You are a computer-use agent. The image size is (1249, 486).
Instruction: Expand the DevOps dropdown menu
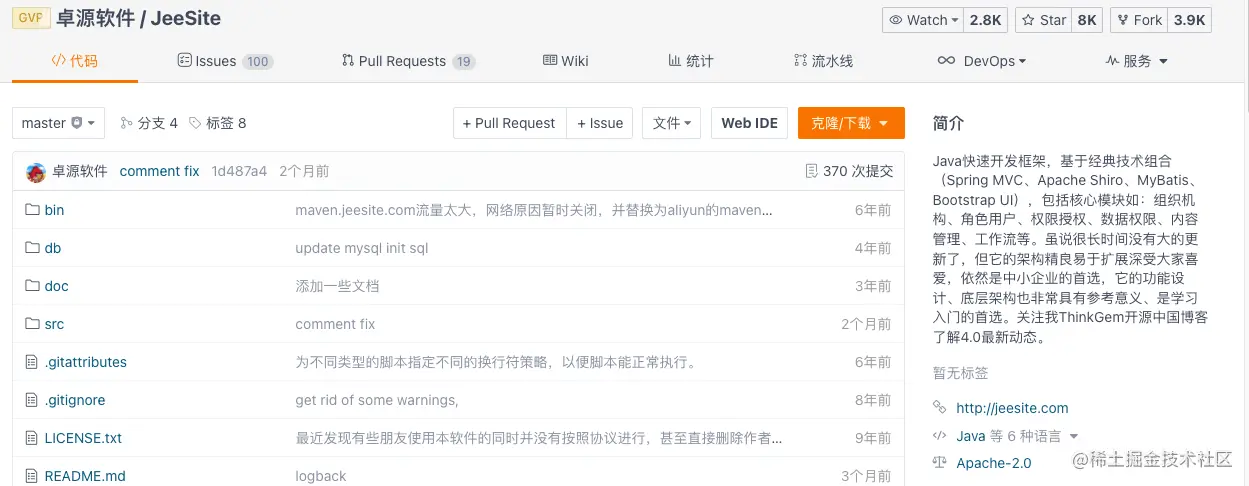pos(982,61)
